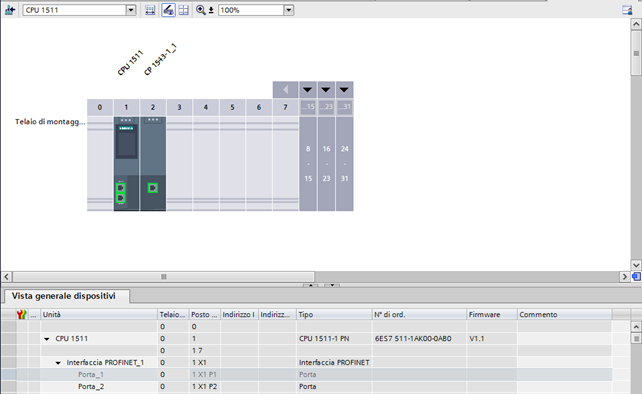This screenshot has width=642, height=394.
Task: Click the zoom magnifier icon
Action: (201, 10)
